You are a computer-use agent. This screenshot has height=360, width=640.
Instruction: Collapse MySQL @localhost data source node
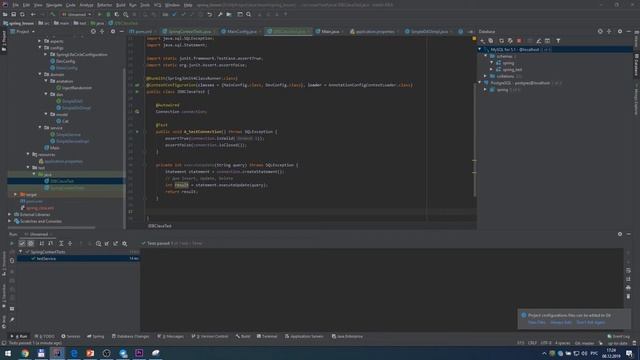(x=480, y=49)
